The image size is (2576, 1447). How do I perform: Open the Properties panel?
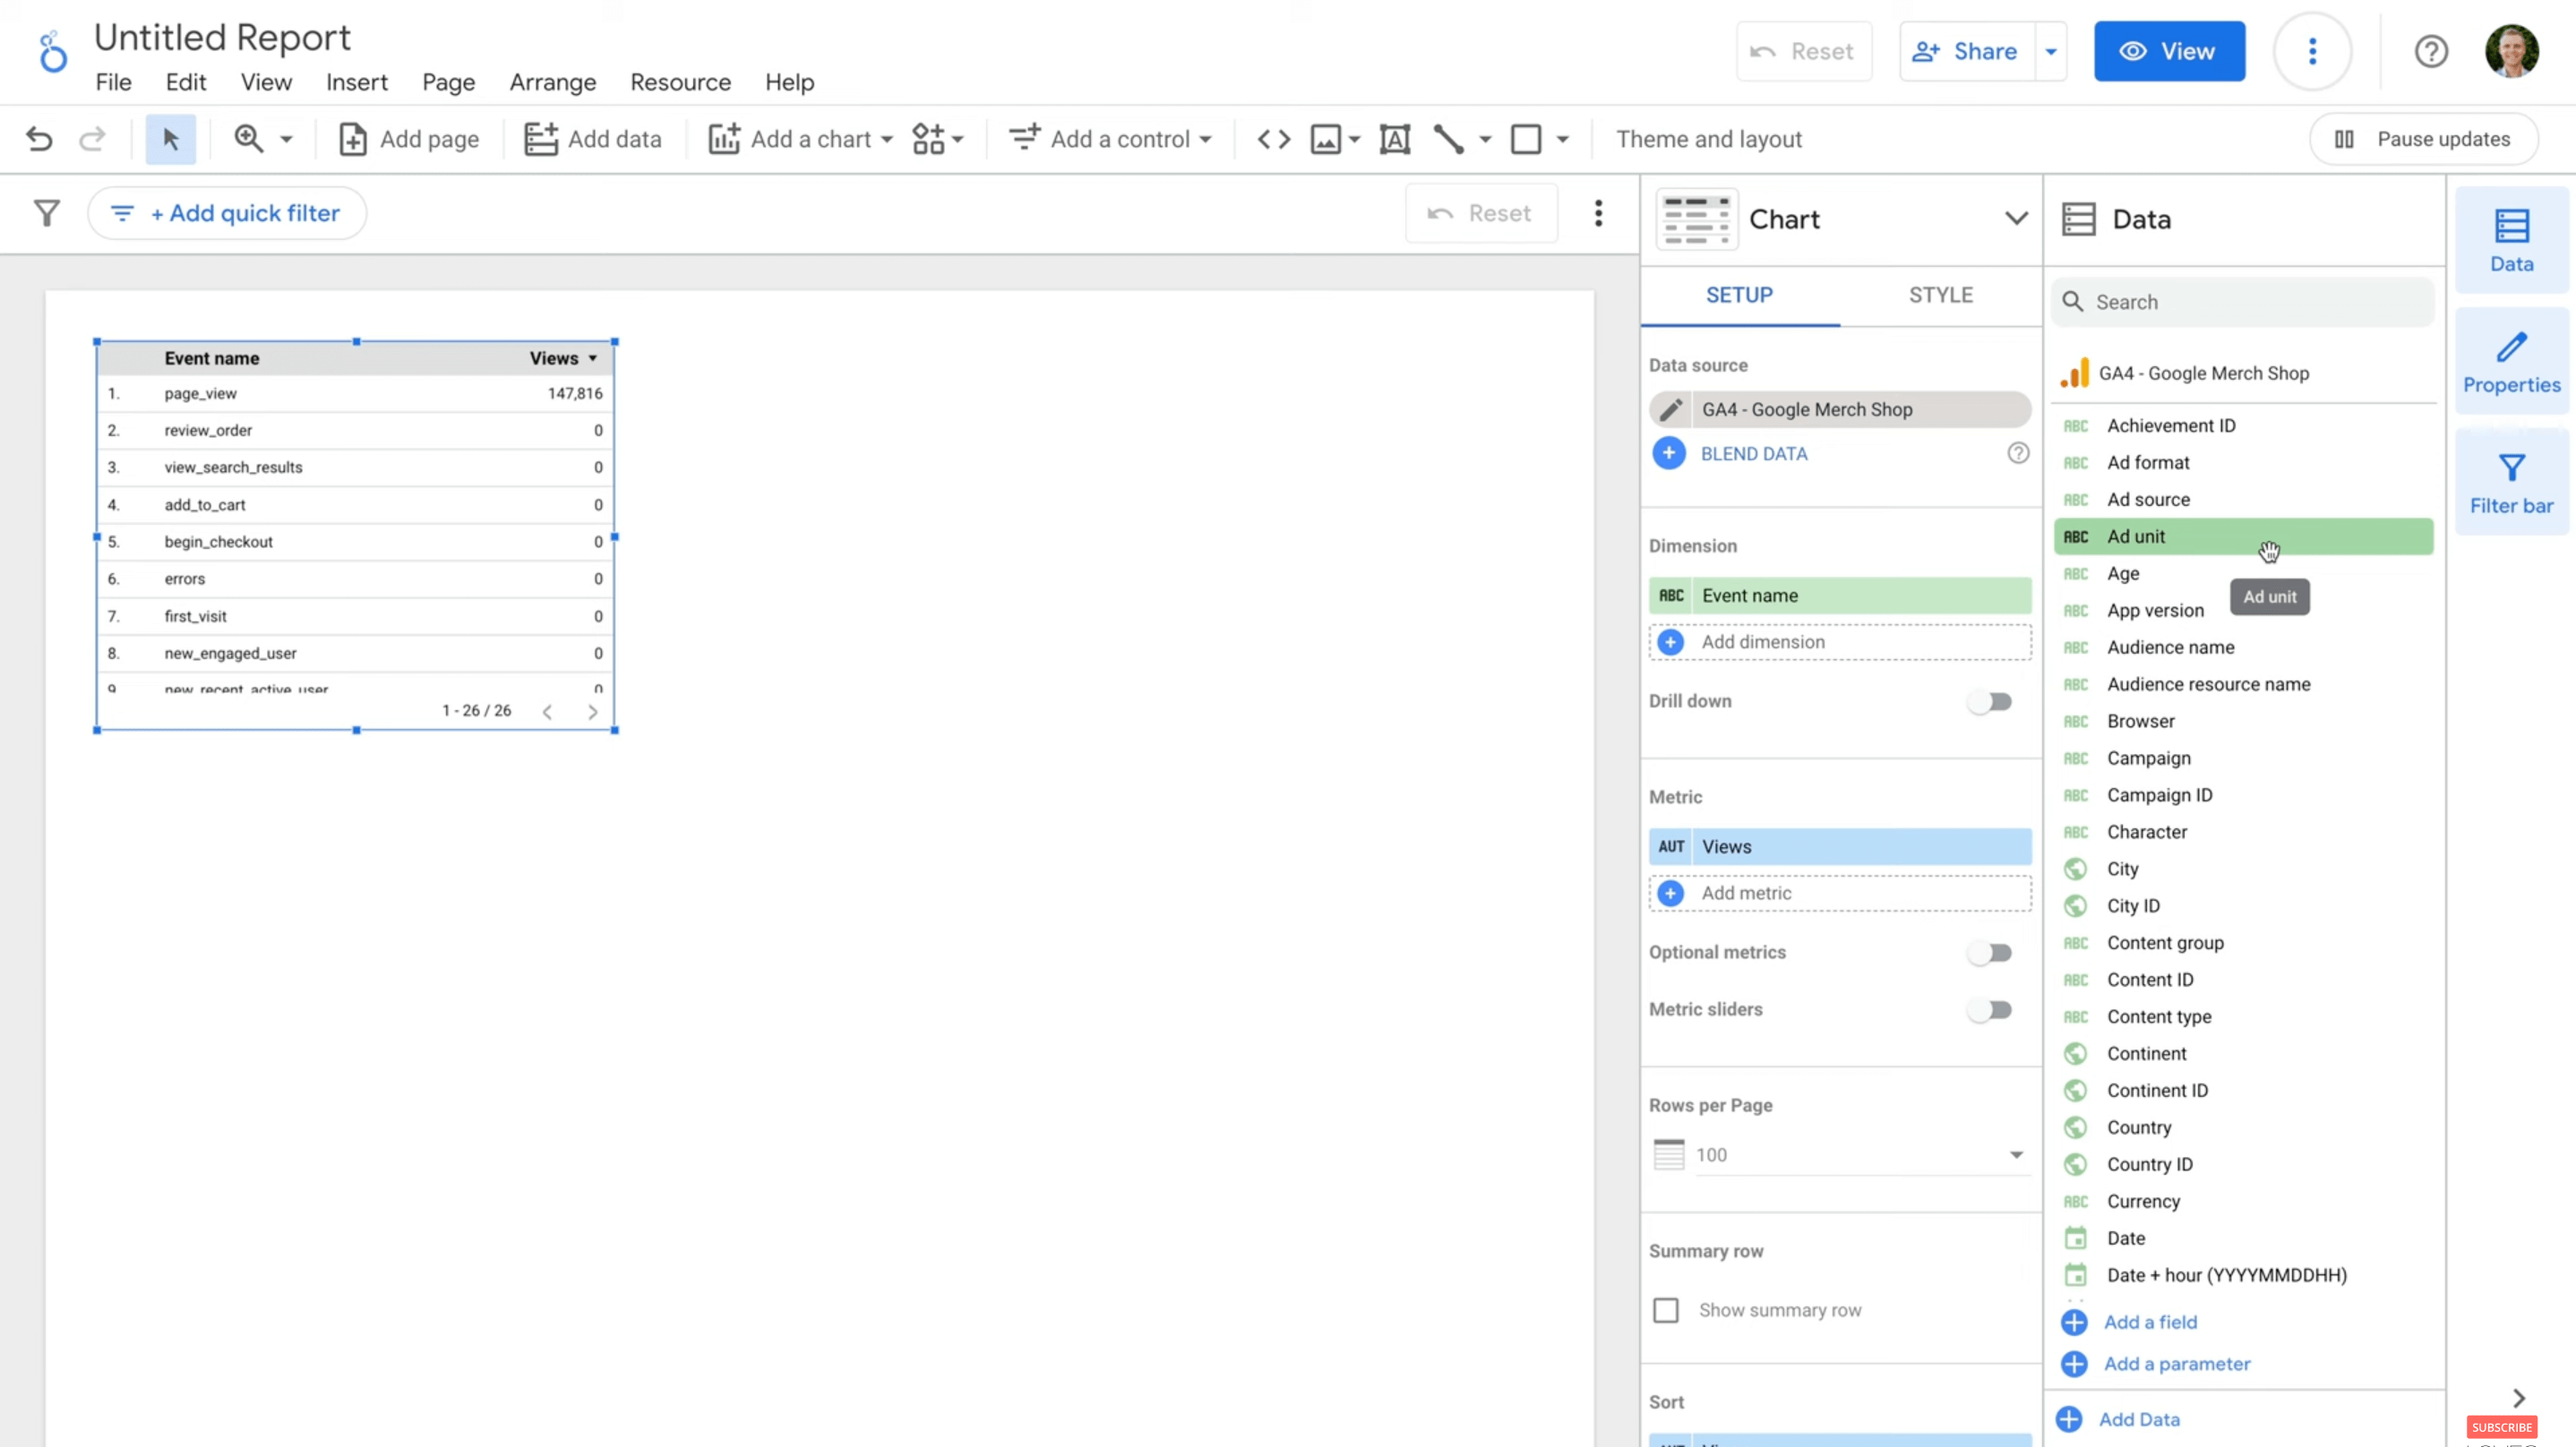point(2512,360)
